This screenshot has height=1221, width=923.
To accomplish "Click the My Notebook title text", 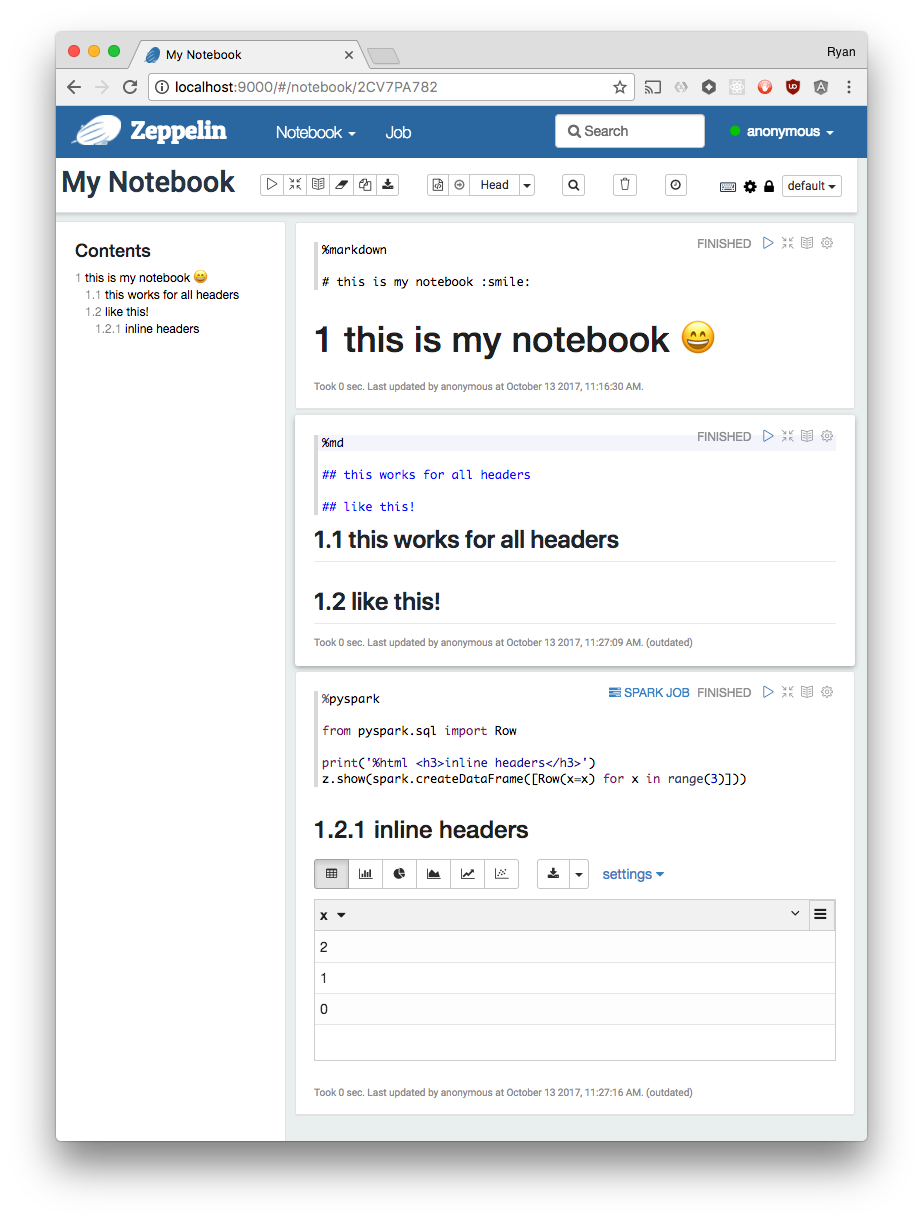I will click(148, 182).
